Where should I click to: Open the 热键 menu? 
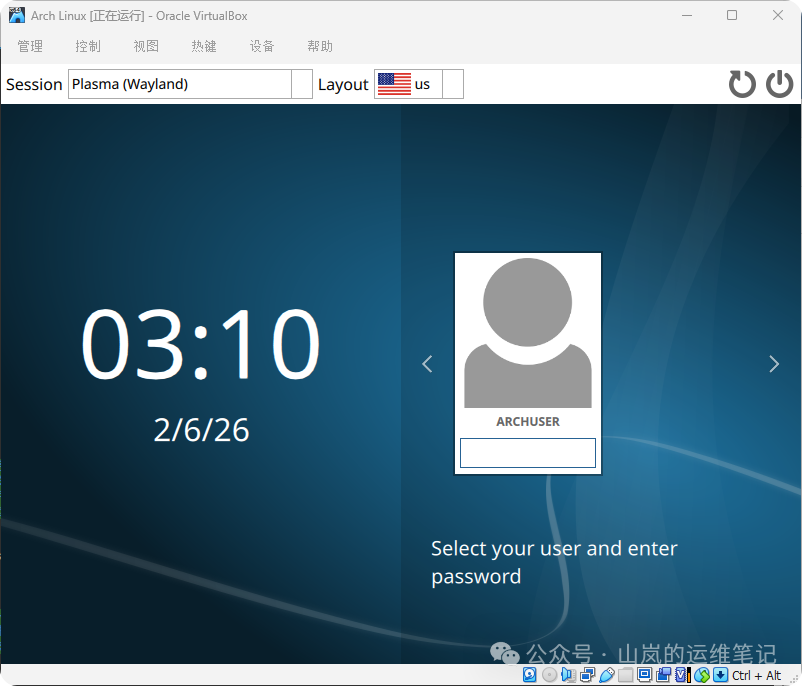[x=204, y=46]
